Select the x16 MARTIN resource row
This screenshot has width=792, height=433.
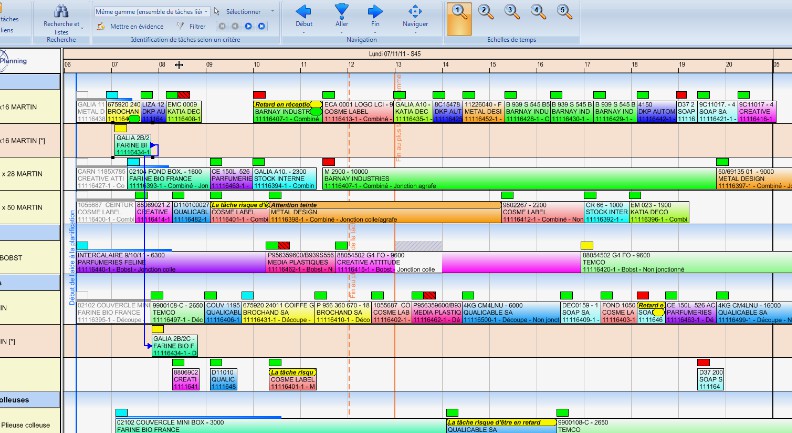30,107
